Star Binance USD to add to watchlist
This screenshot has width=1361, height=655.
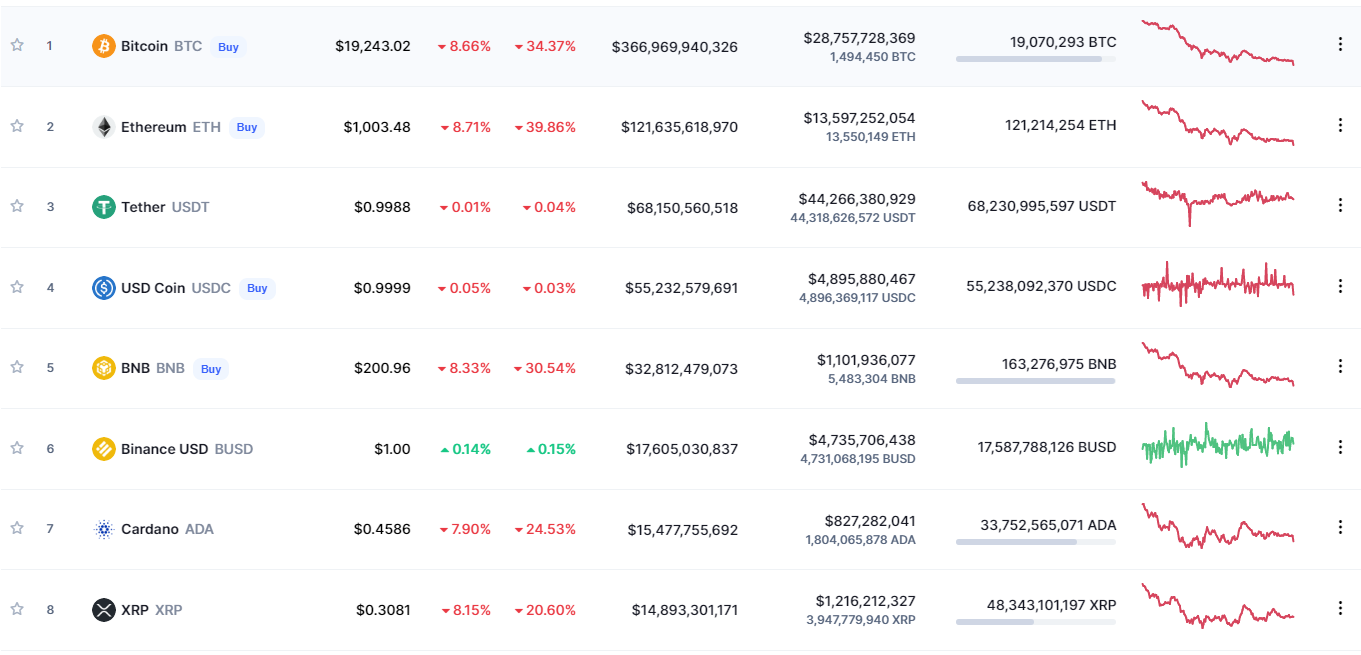pyautogui.click(x=17, y=448)
